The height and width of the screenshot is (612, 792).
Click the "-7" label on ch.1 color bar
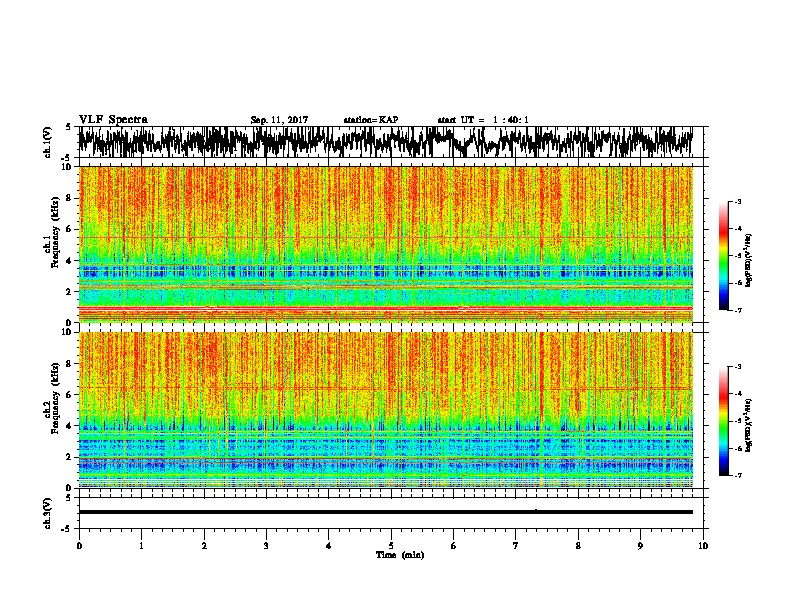(x=737, y=310)
